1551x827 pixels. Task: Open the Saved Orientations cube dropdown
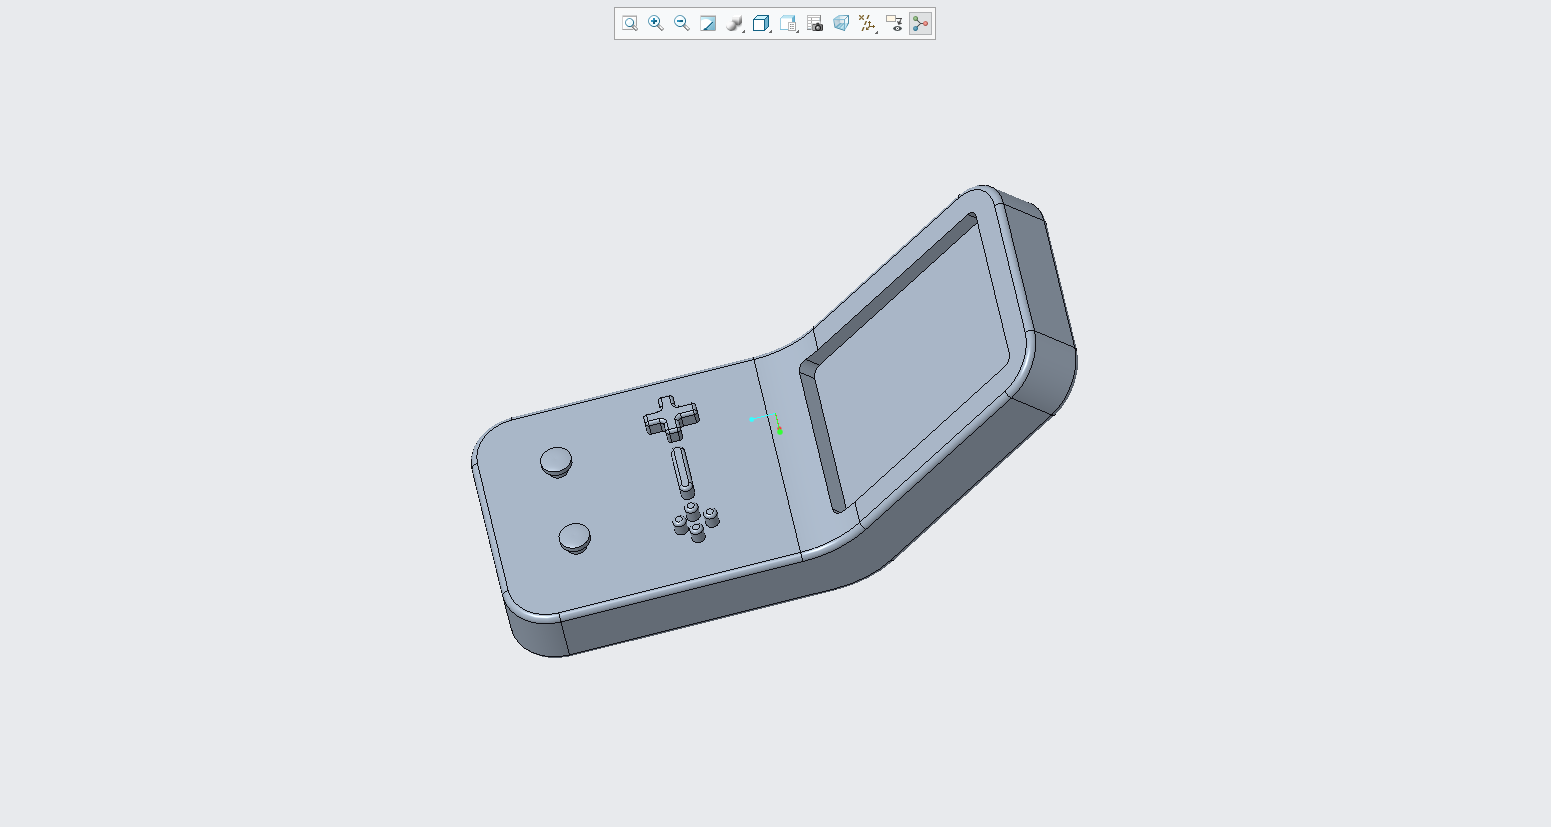click(x=762, y=23)
